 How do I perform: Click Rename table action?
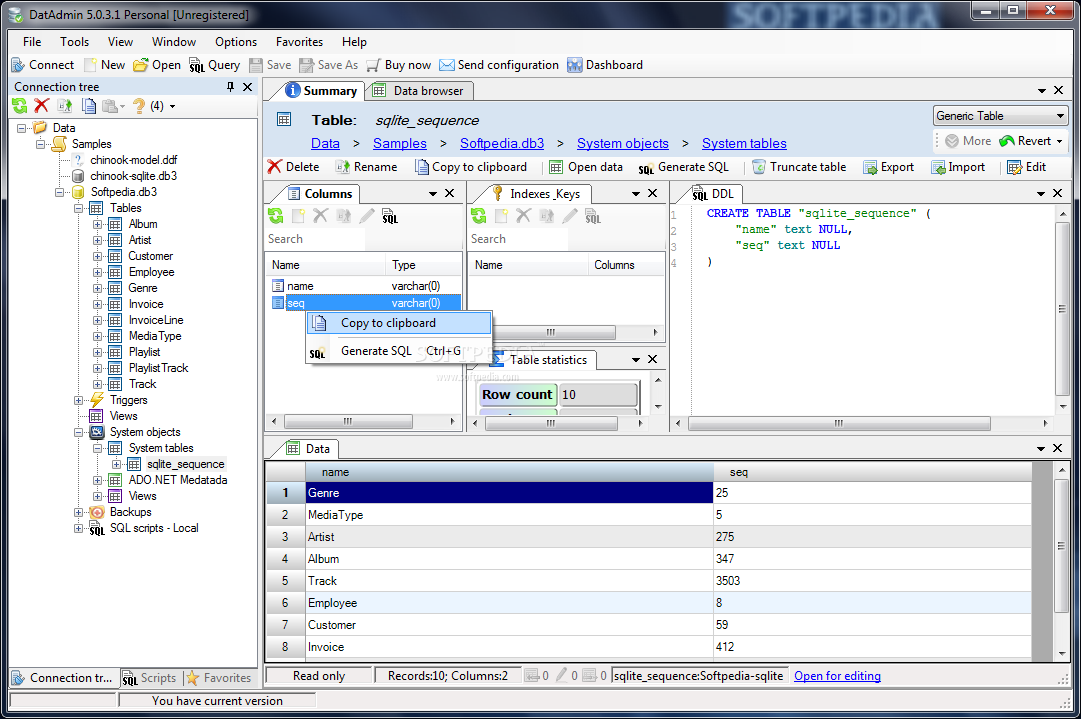coord(366,167)
